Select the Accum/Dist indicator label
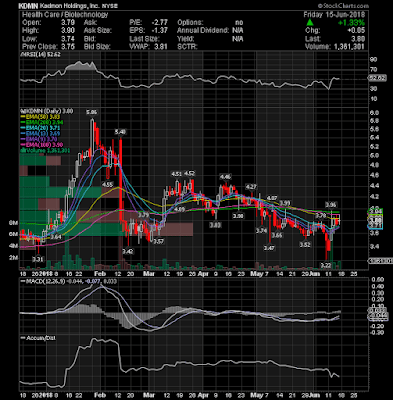Image resolution: width=393 pixels, height=400 pixels. click(38, 338)
